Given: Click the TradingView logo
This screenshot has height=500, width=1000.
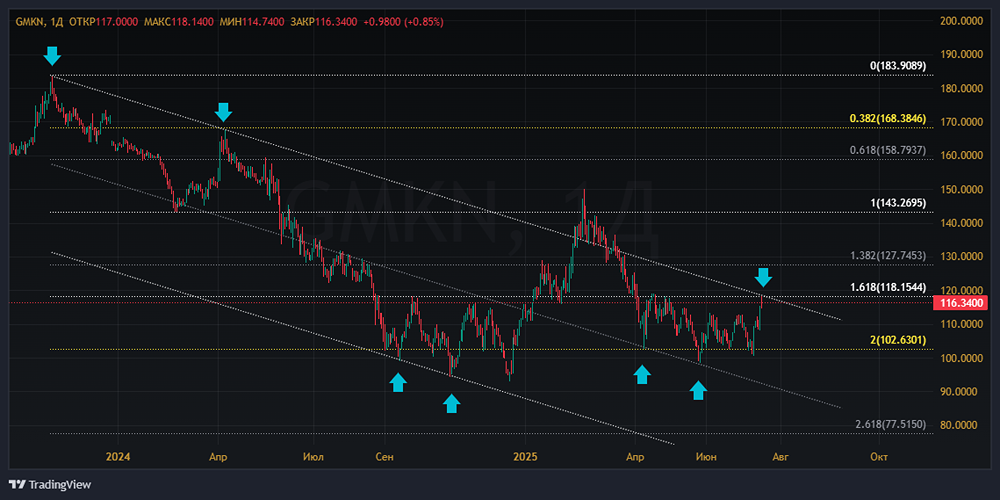Looking at the screenshot, I should [50, 485].
